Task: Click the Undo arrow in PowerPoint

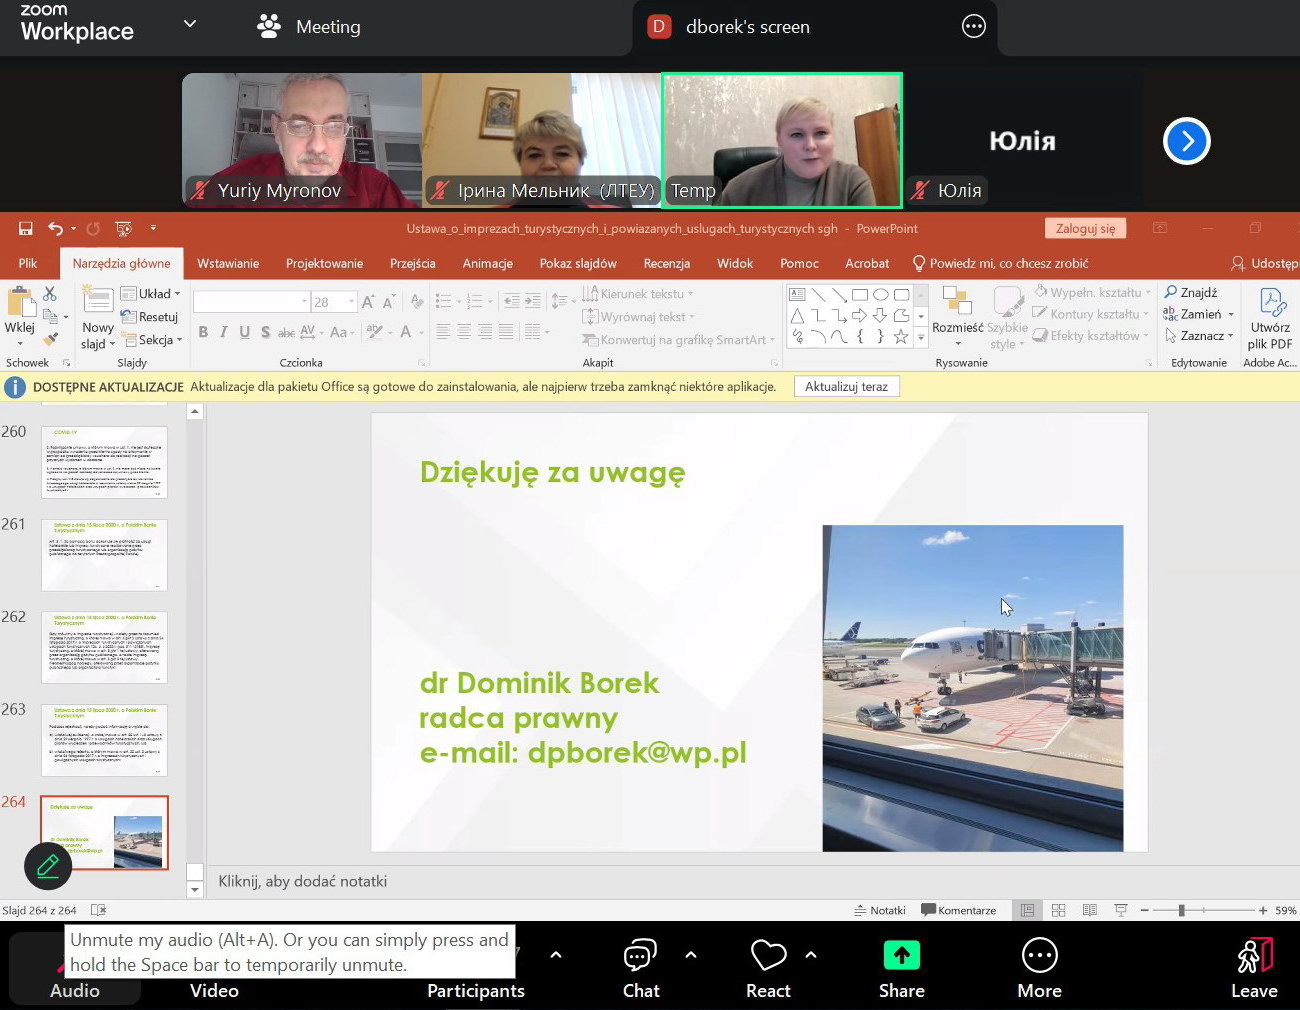Action: point(56,229)
